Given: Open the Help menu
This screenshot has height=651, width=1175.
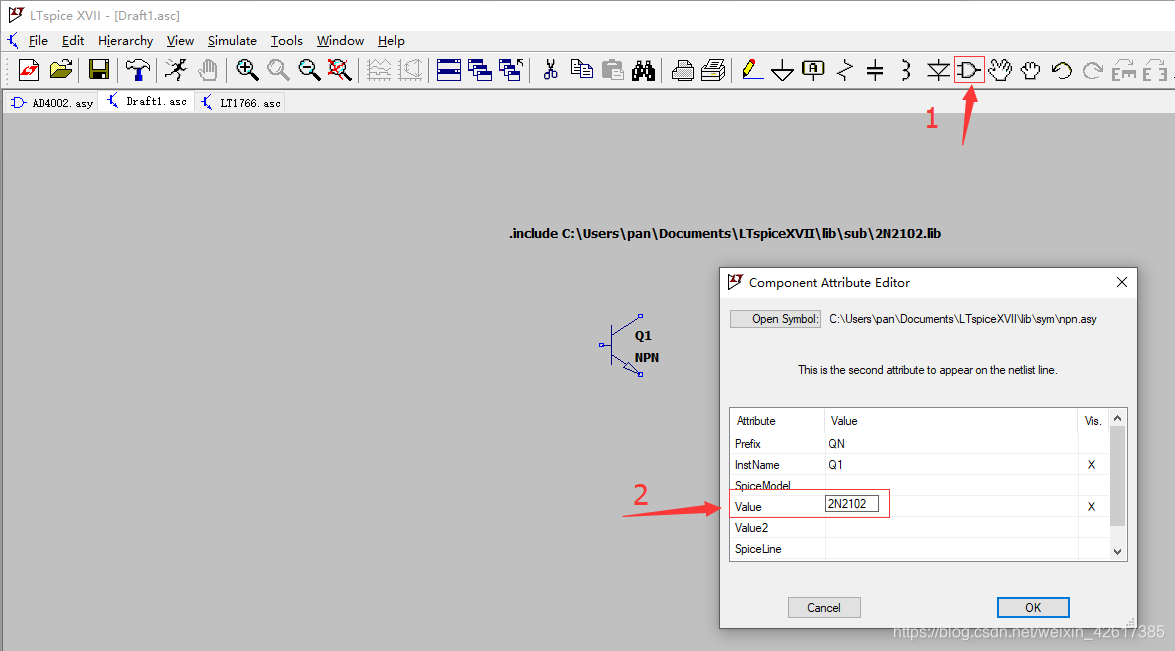Looking at the screenshot, I should pyautogui.click(x=391, y=40).
